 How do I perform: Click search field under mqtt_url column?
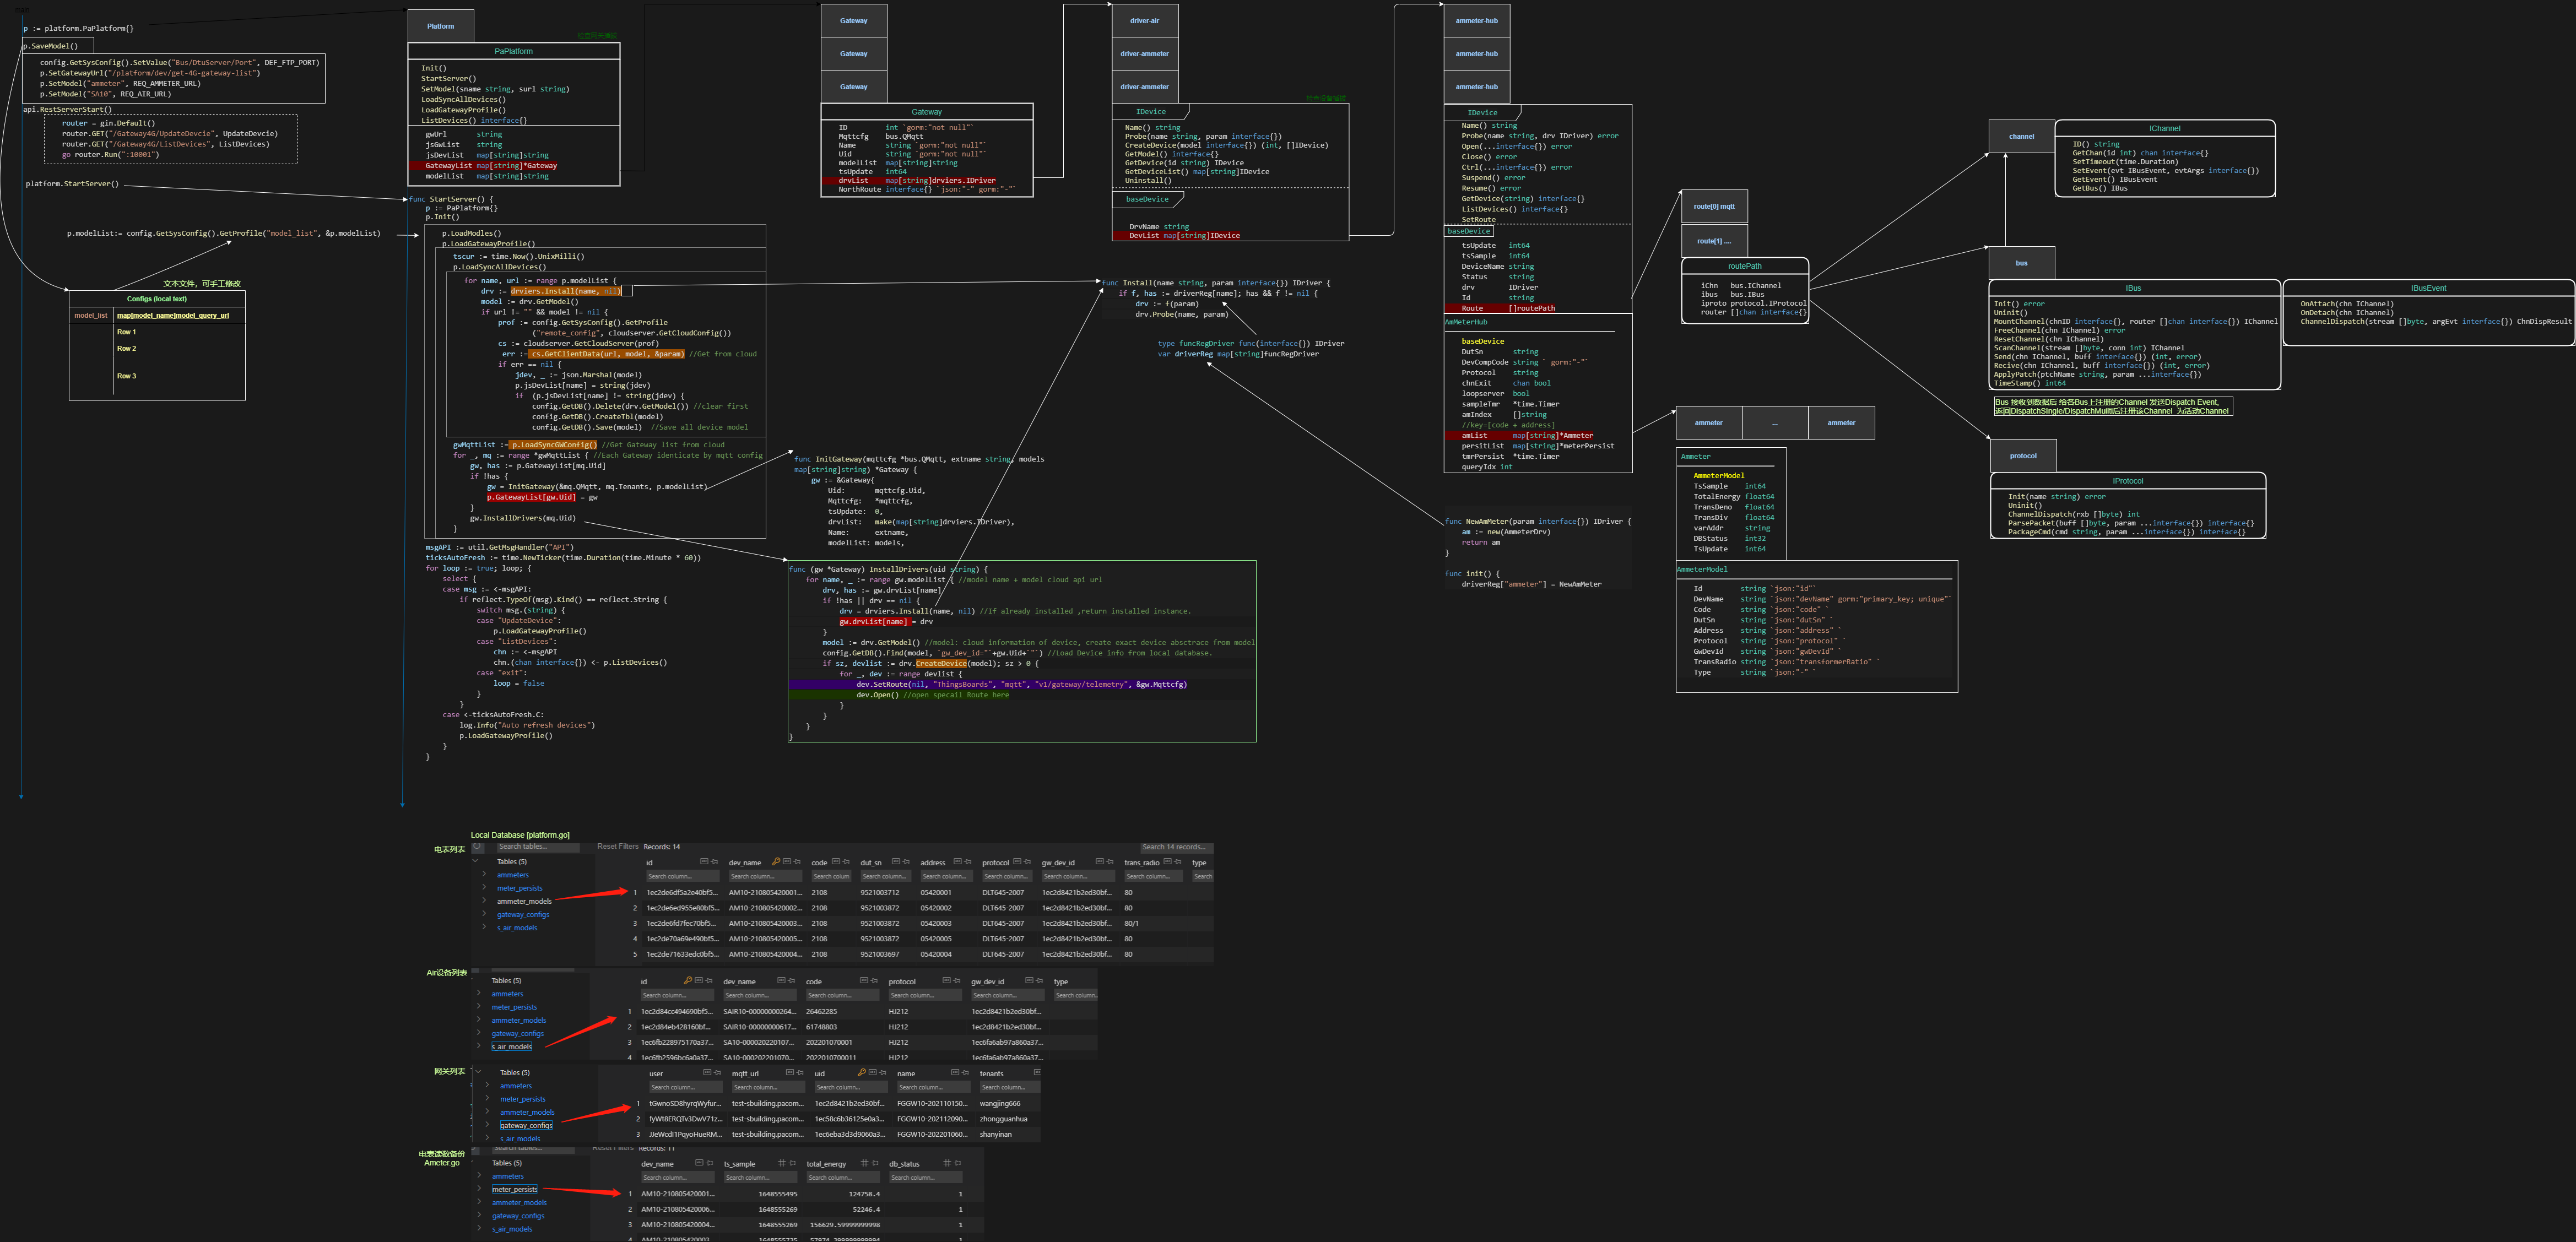click(768, 1088)
